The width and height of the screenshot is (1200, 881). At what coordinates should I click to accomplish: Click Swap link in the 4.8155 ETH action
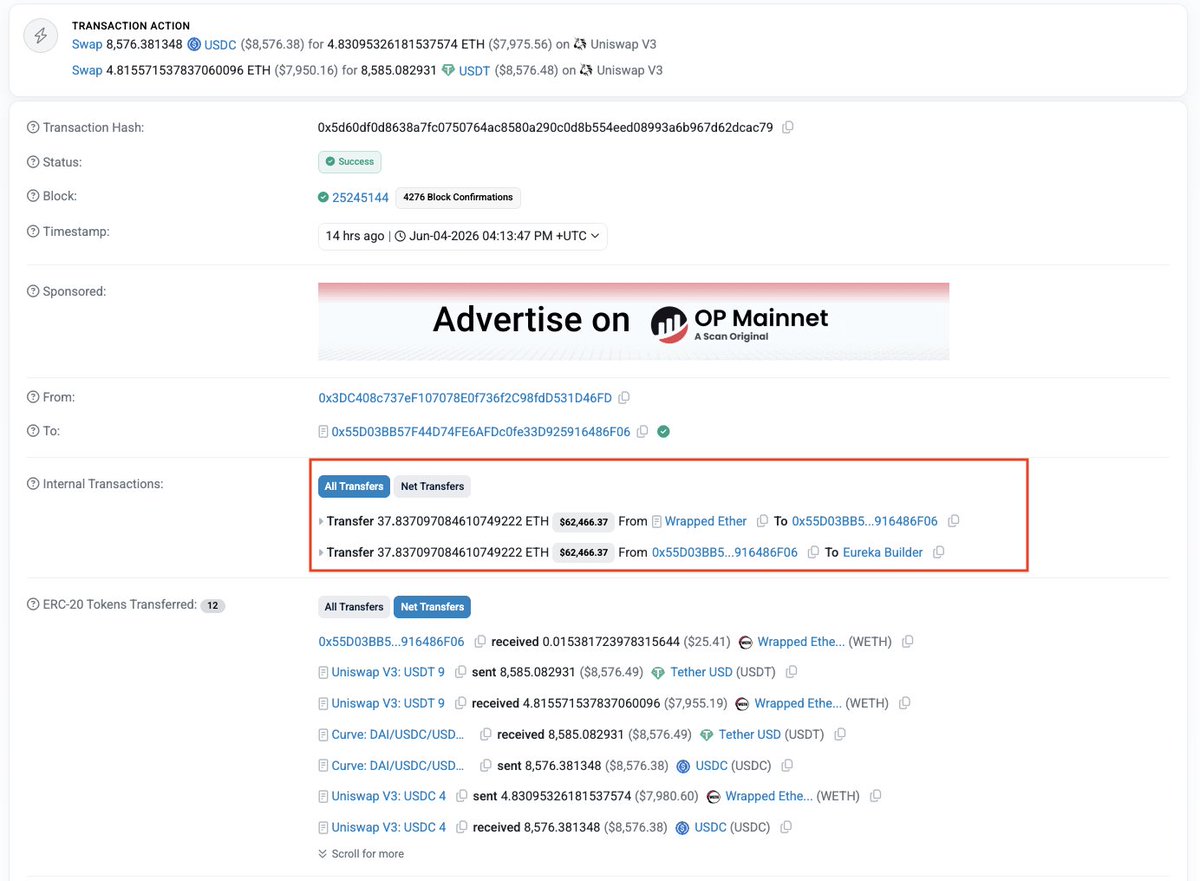87,71
